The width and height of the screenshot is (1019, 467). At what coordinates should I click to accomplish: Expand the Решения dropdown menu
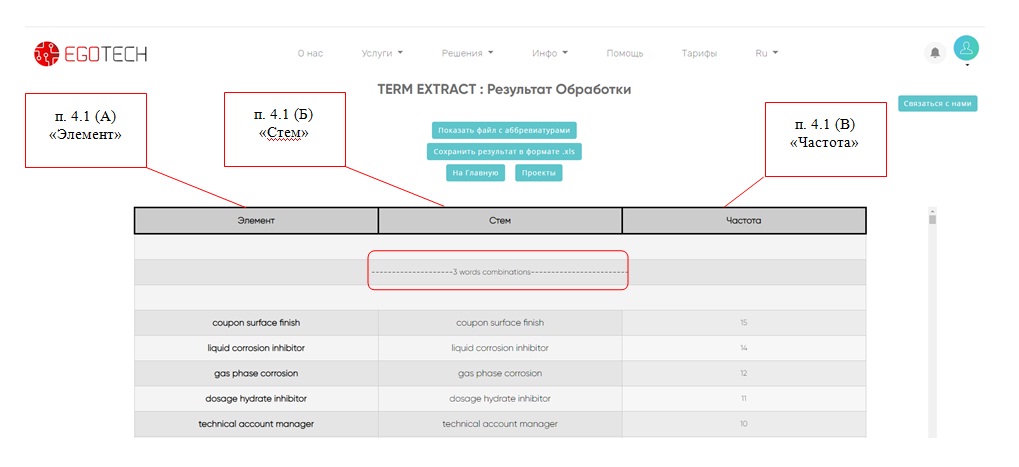tap(467, 53)
